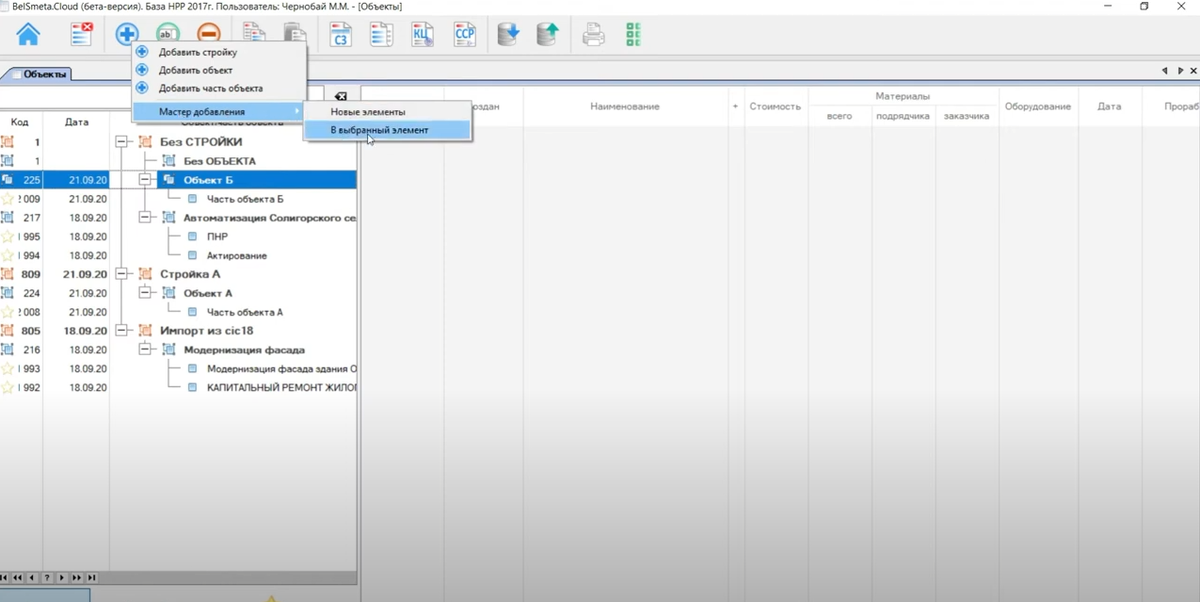Collapse the 'Без СТРОЙКИ' tree node
This screenshot has width=1200, height=602.
click(x=123, y=142)
